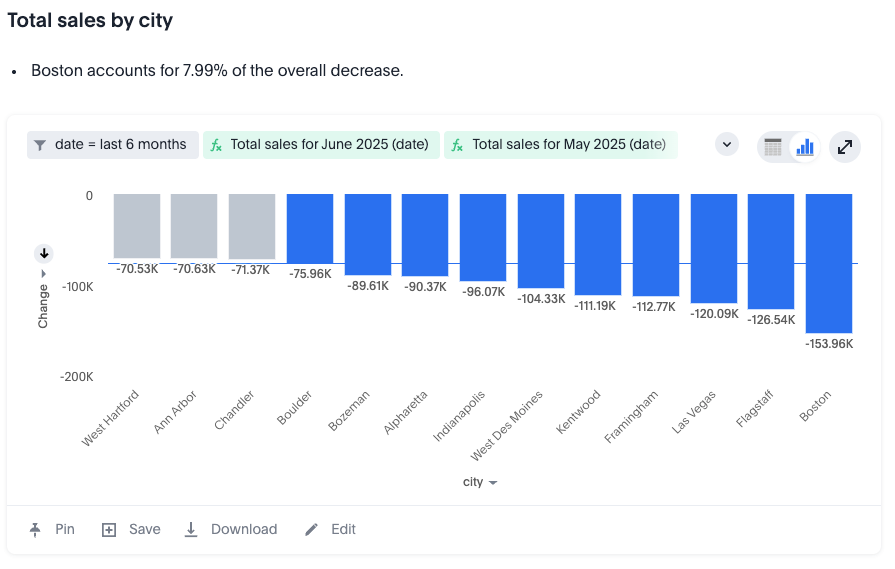Screen dimensions: 895x569
Task: Toggle the Change sort direction arrow
Action: point(44,253)
